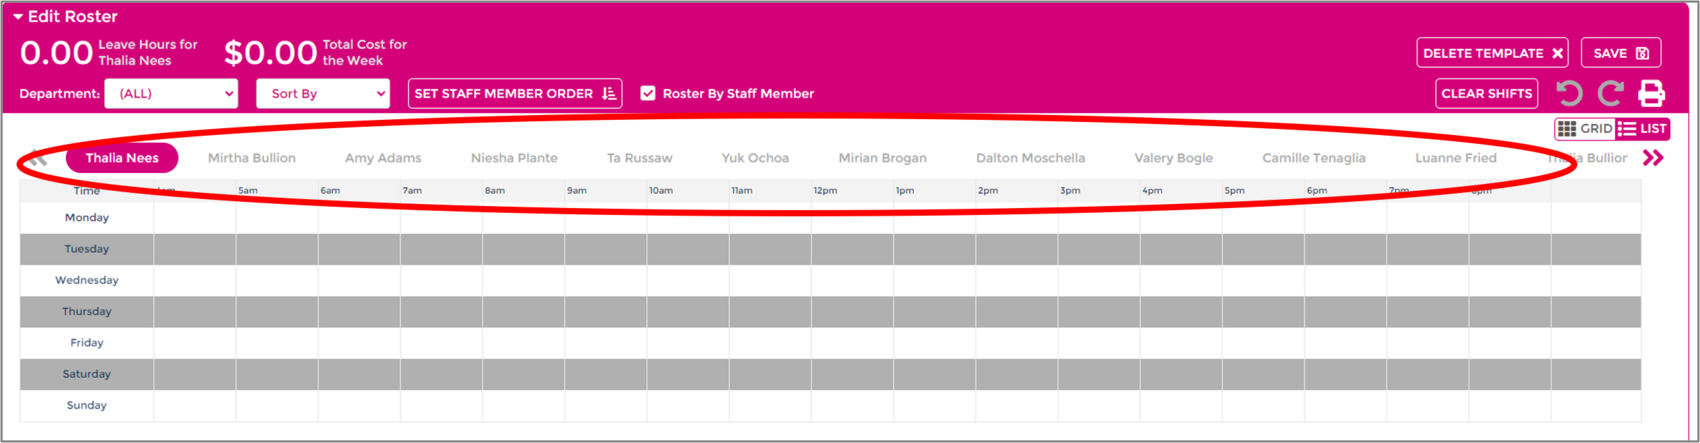The image size is (1700, 443).
Task: Switch to LIST view
Action: coord(1643,129)
